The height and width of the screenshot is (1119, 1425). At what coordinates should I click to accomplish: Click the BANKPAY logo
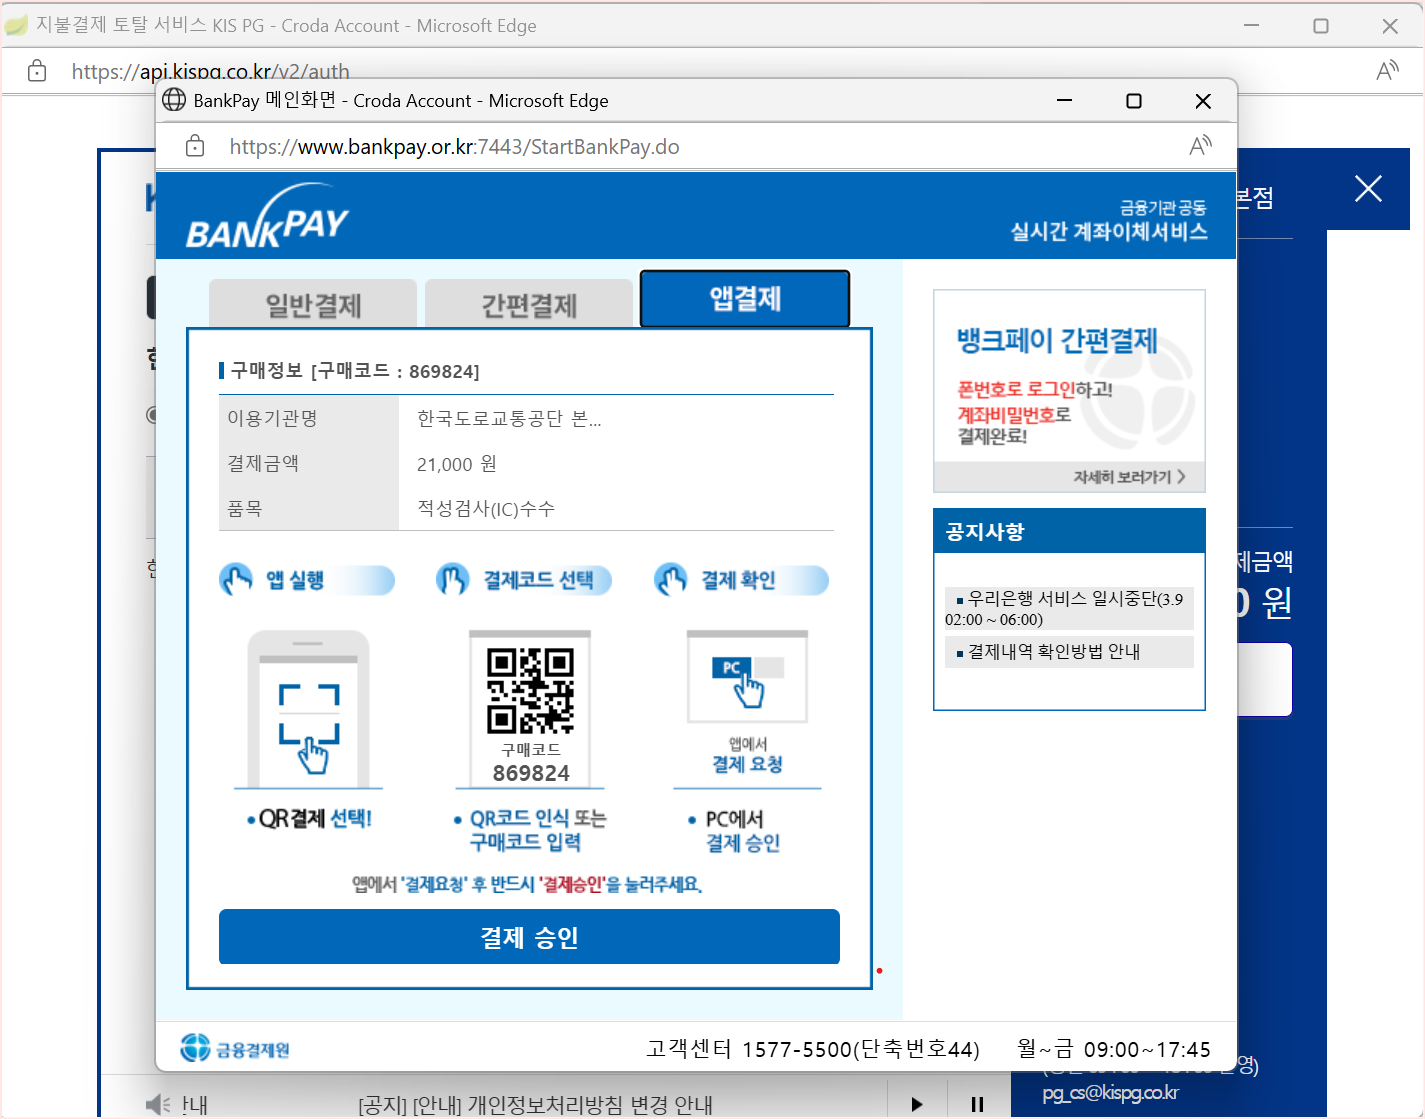pos(267,216)
